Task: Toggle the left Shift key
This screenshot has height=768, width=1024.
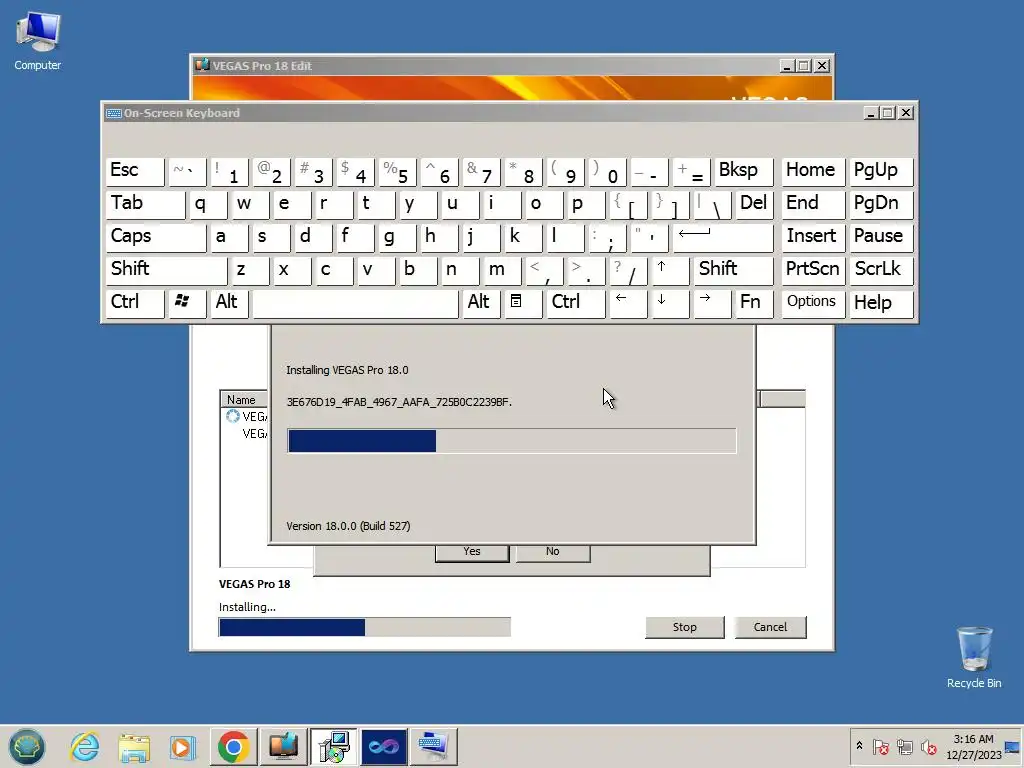Action: pos(167,270)
